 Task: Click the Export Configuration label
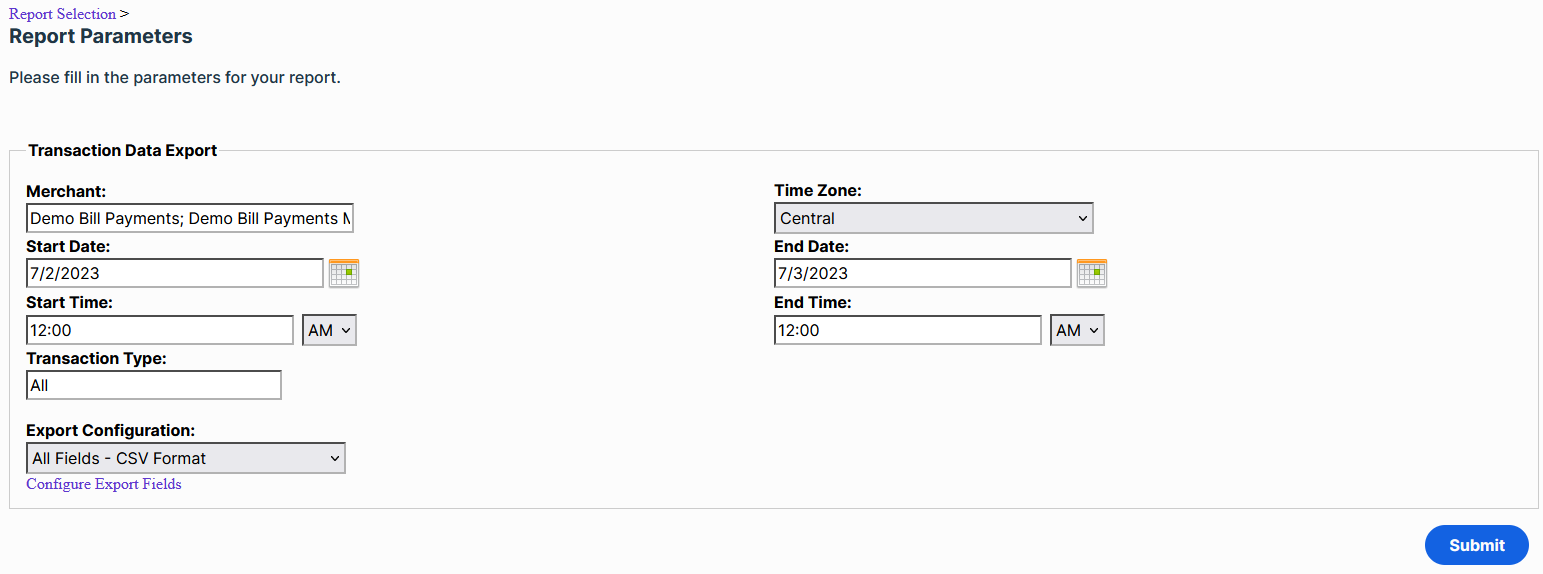tap(111, 430)
